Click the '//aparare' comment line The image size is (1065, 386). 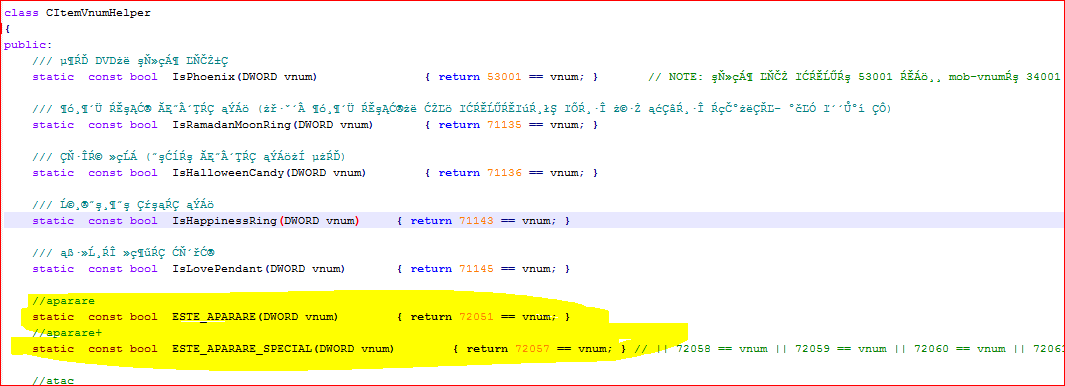(x=63, y=300)
